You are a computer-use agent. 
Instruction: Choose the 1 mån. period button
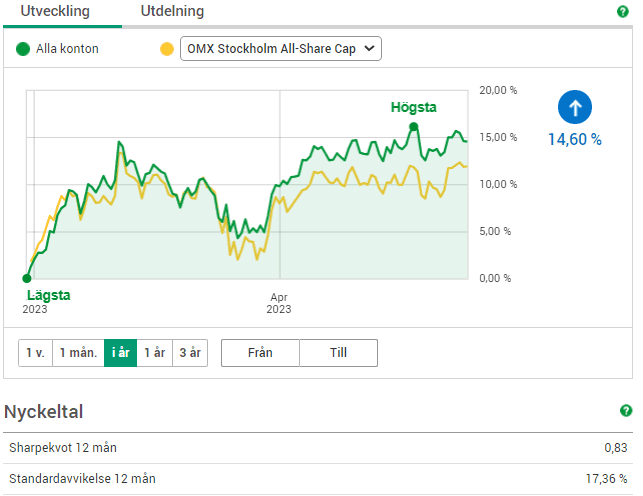(78, 353)
